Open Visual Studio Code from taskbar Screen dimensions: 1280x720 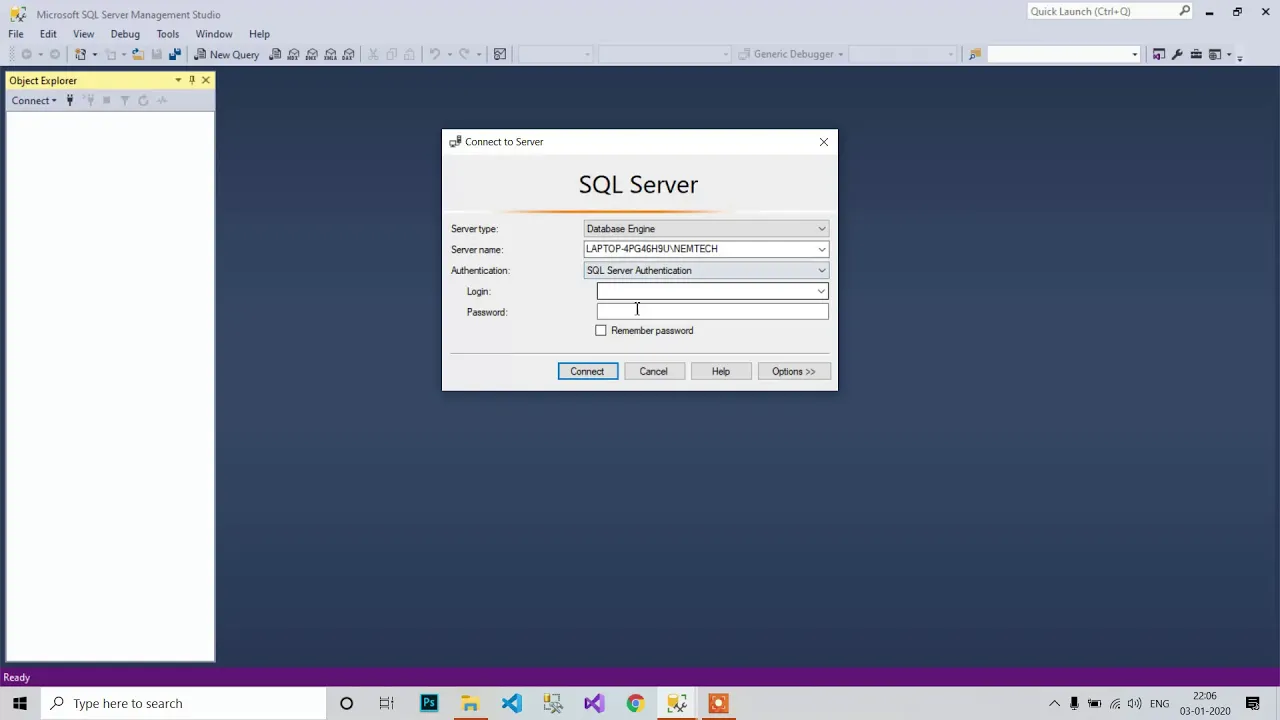click(512, 703)
